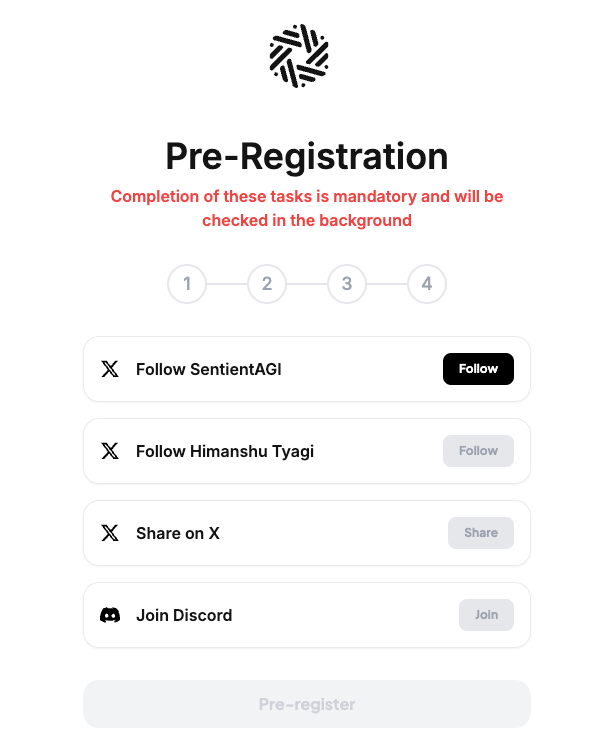Click the black Follow button for SentientAGI
The width and height of the screenshot is (594, 745).
478,369
